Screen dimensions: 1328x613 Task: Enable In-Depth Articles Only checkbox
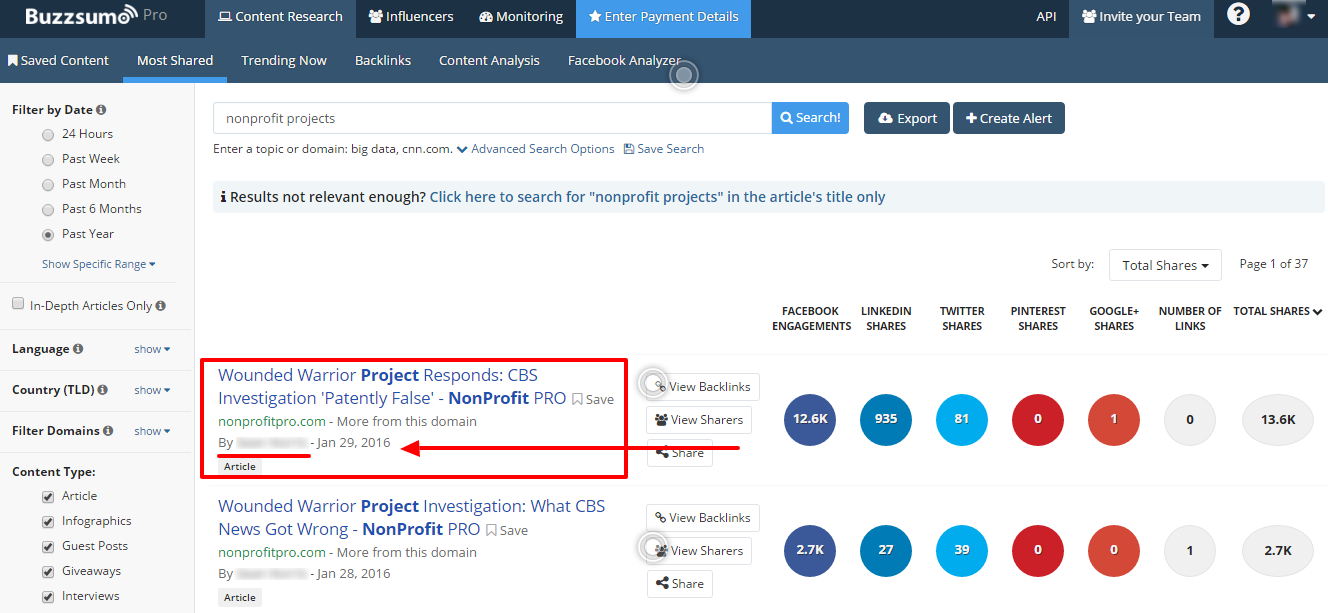point(18,304)
